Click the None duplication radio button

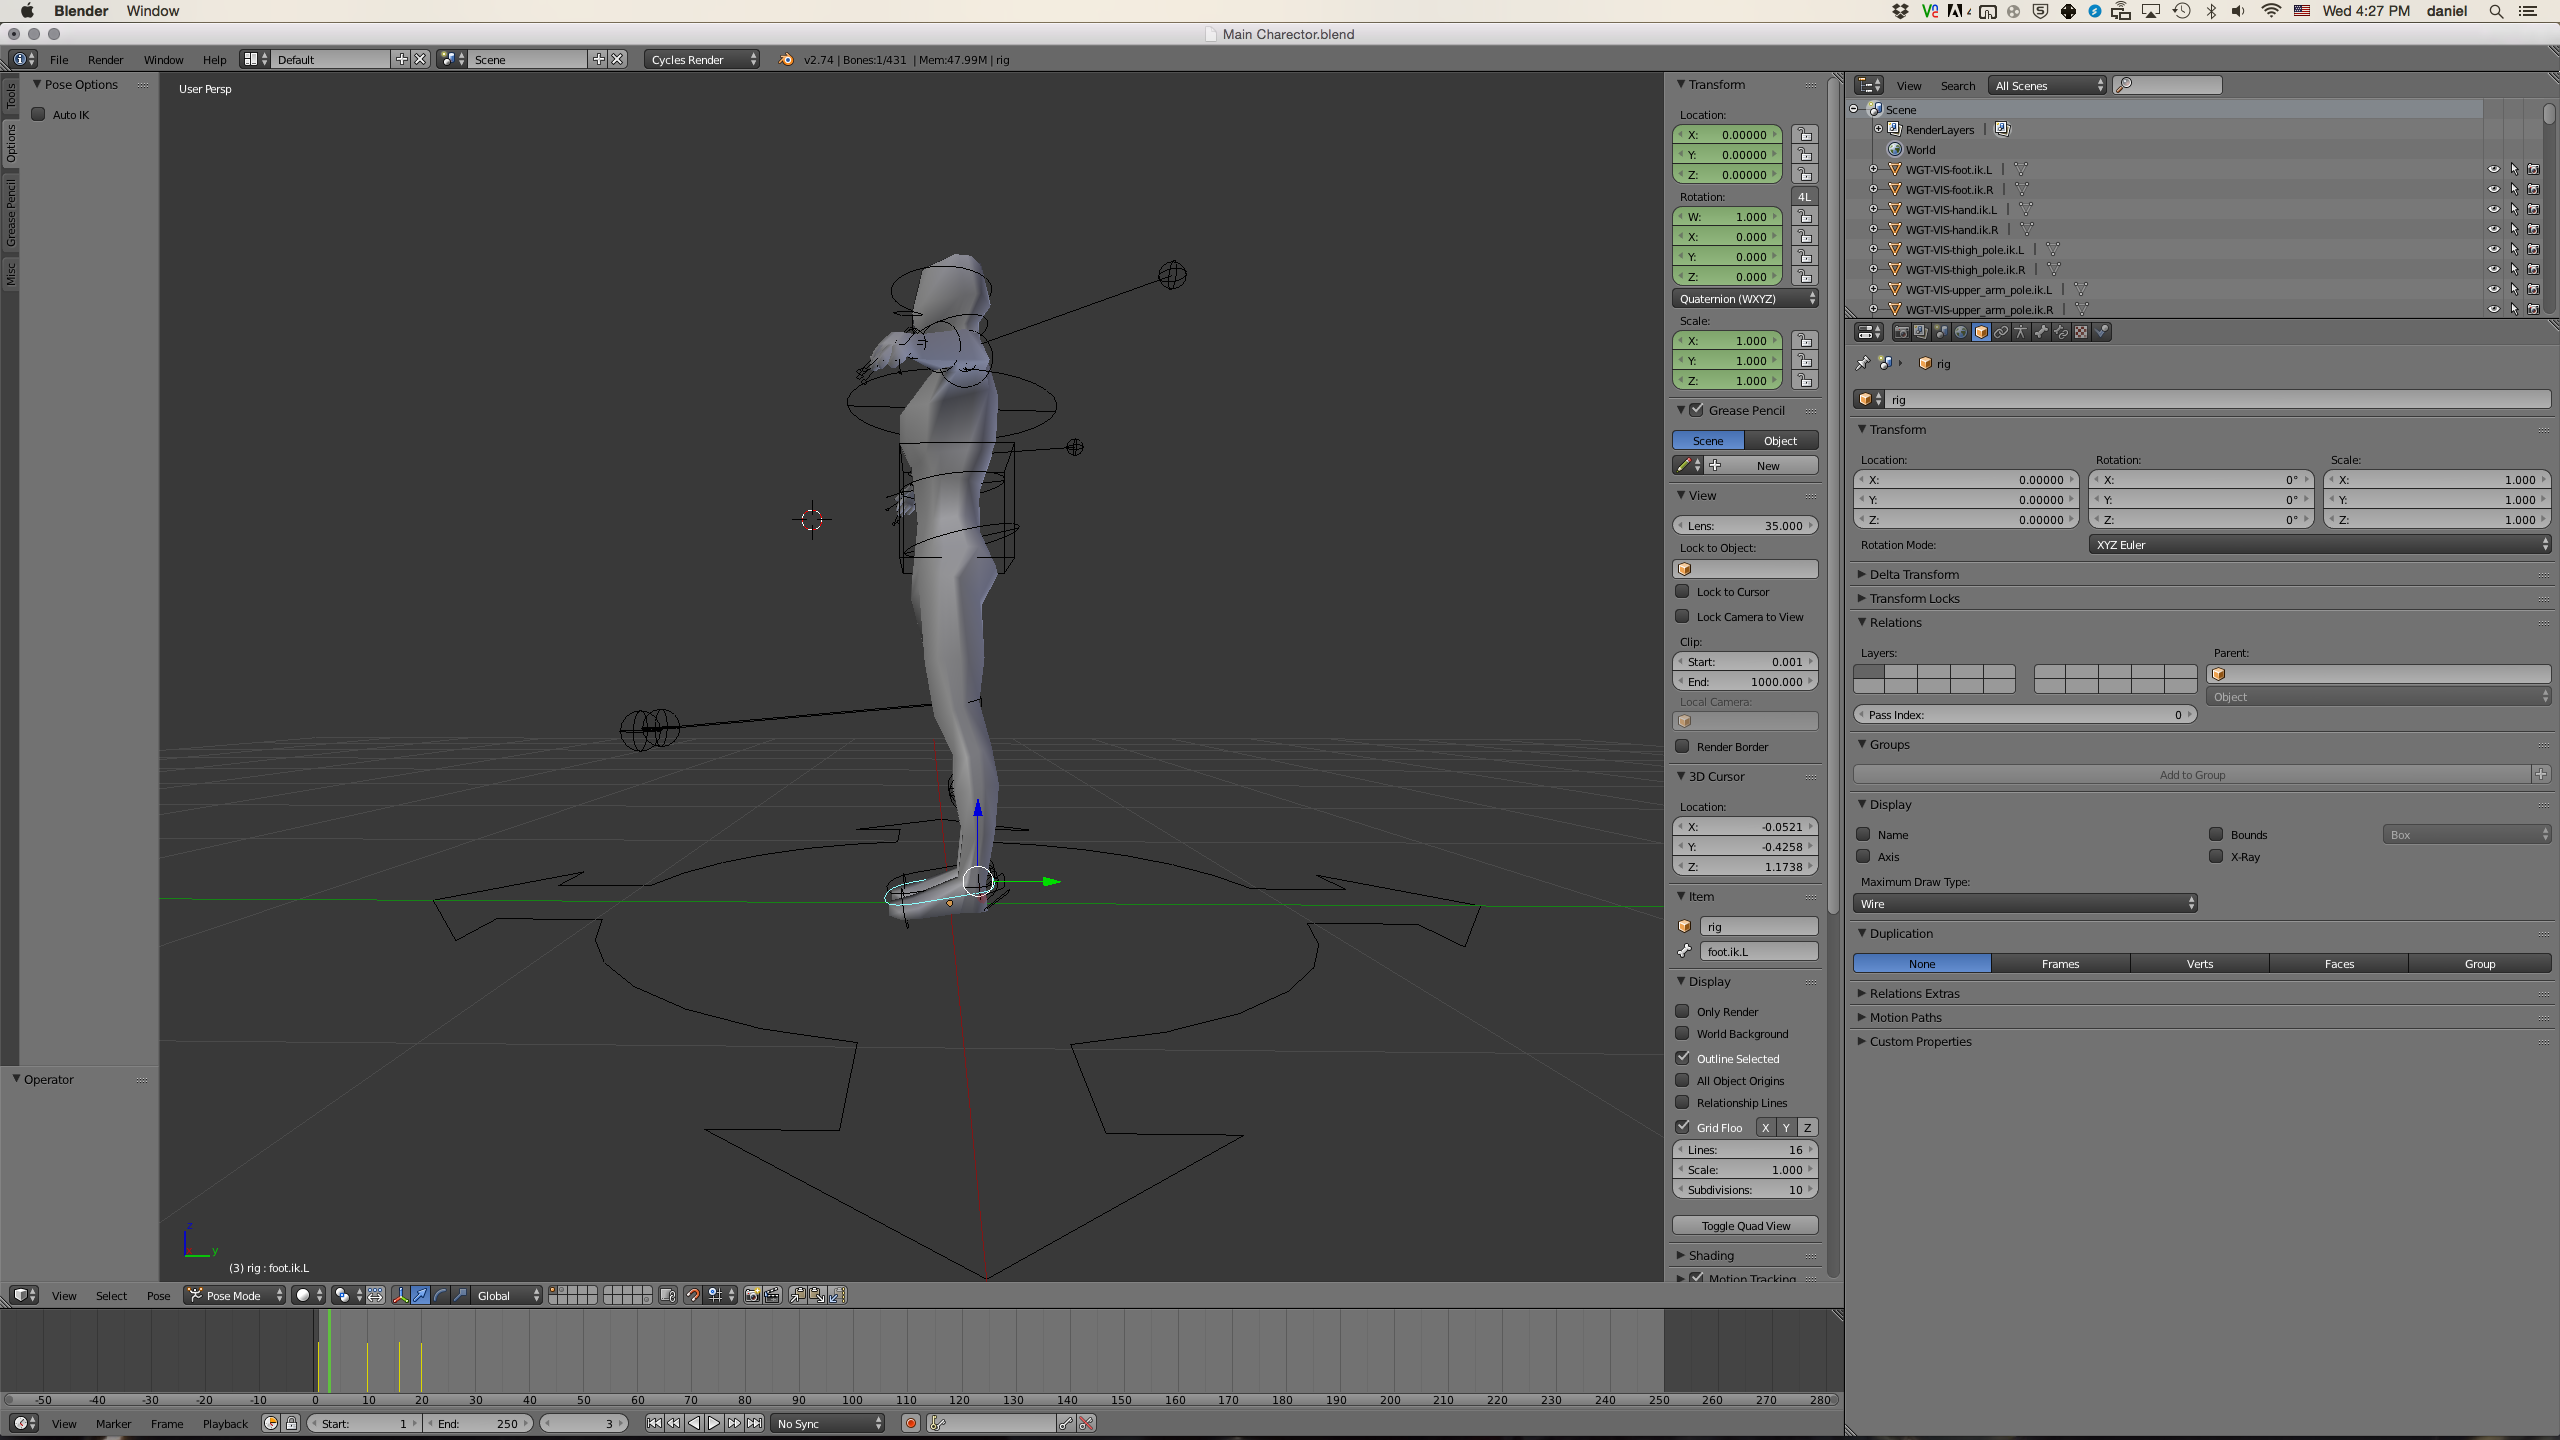click(x=1922, y=964)
